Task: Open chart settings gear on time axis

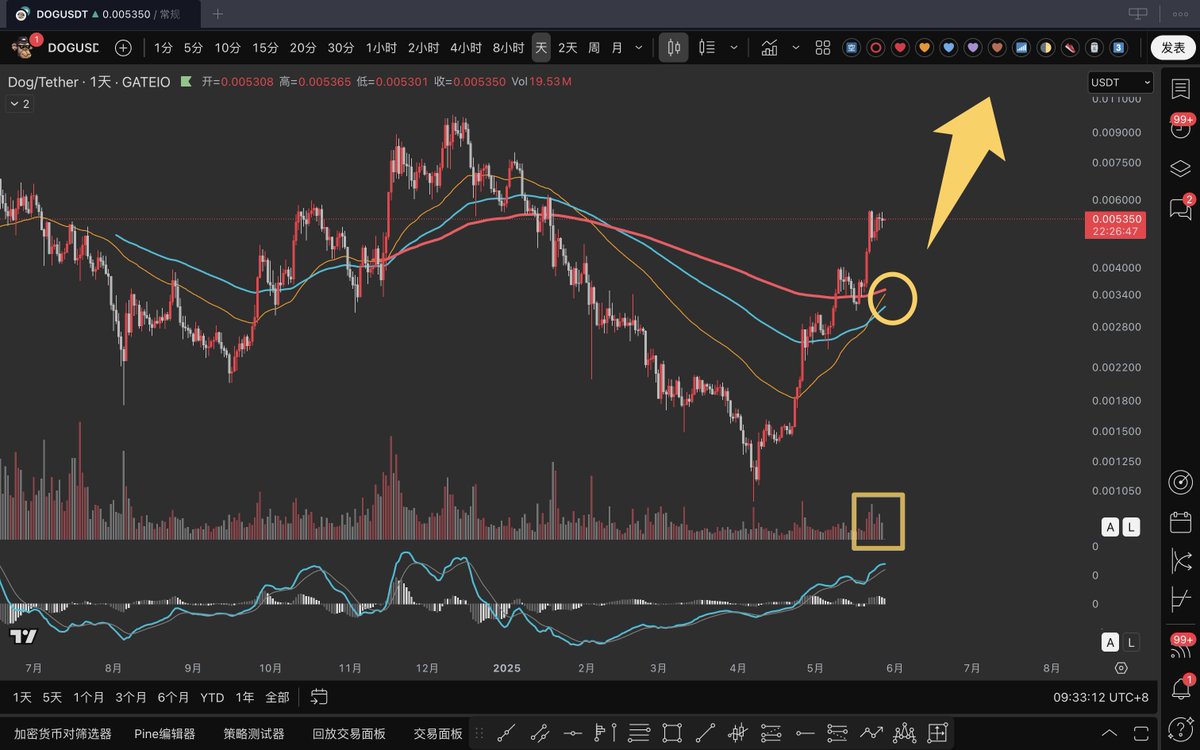Action: (1121, 667)
